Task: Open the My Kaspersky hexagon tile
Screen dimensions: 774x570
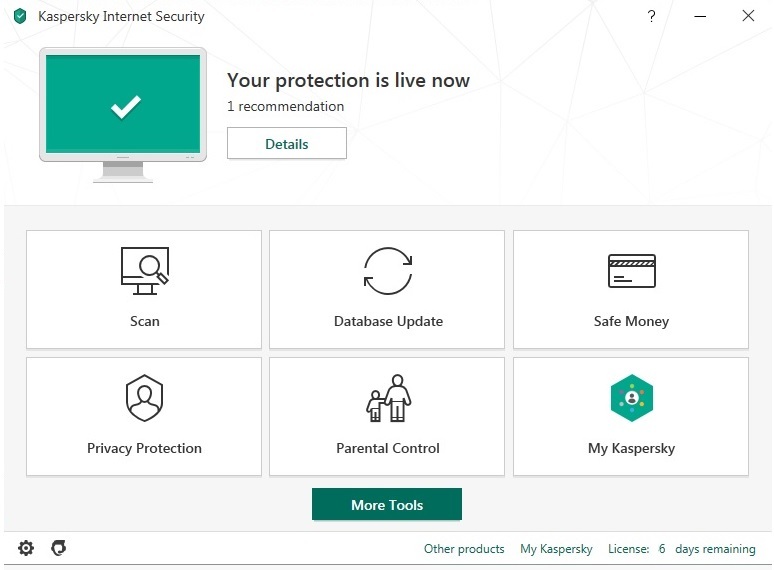Action: tap(631, 417)
